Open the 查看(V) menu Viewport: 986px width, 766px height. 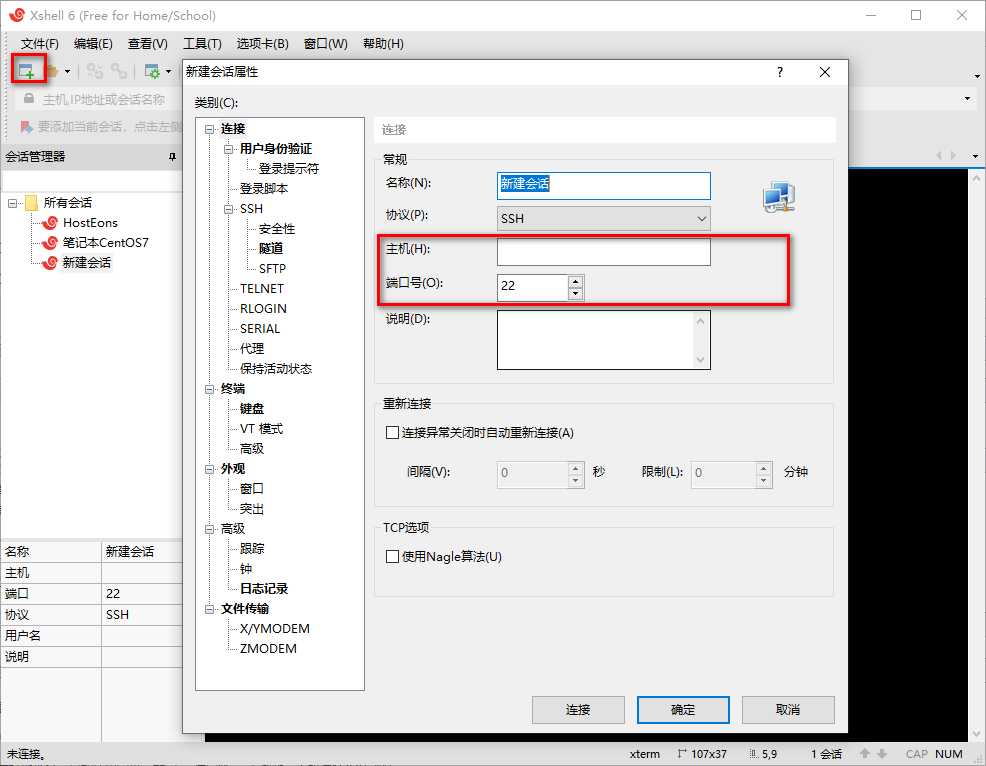click(148, 43)
